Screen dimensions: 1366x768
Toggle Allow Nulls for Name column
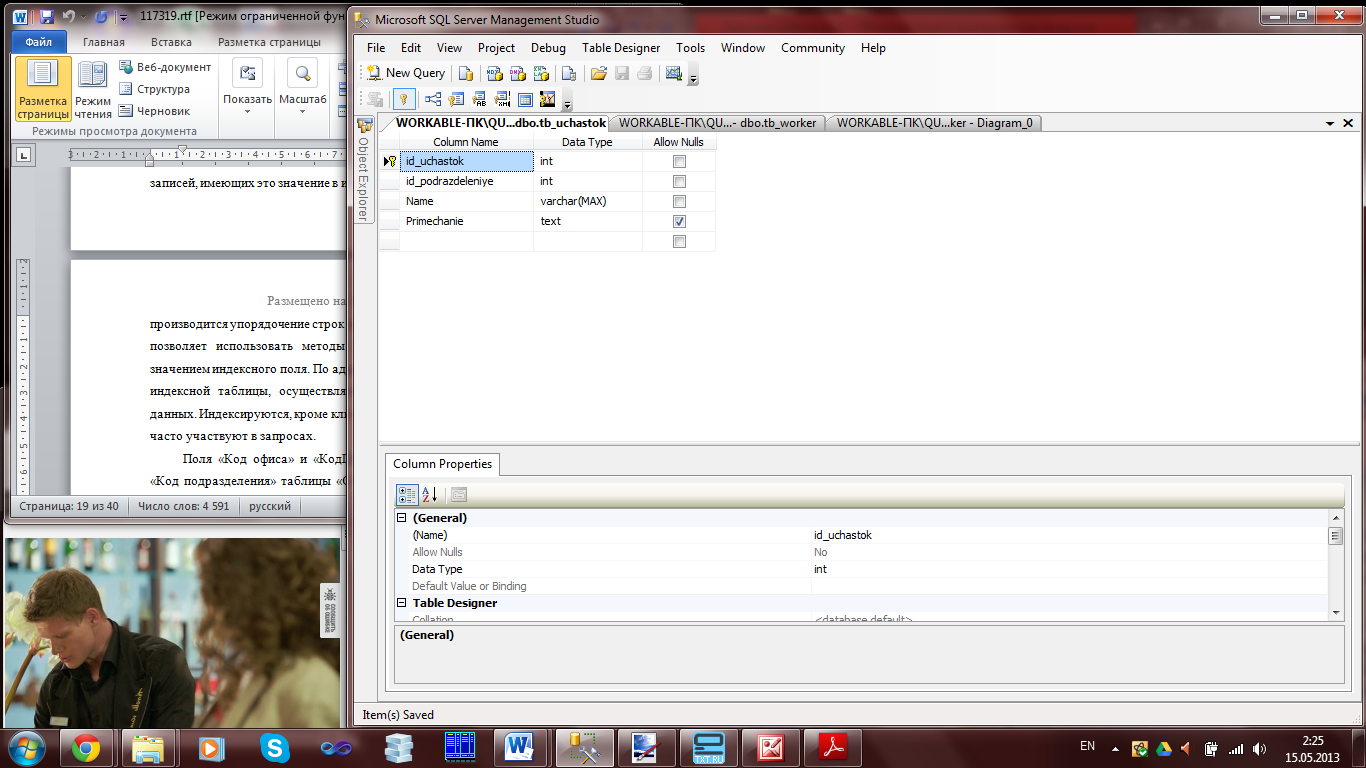[x=679, y=201]
